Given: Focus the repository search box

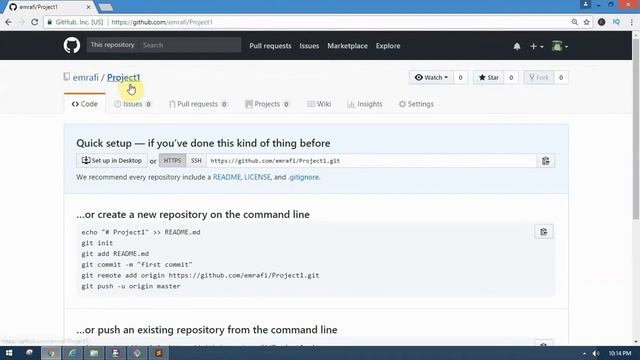Looking at the screenshot, I should (x=190, y=45).
